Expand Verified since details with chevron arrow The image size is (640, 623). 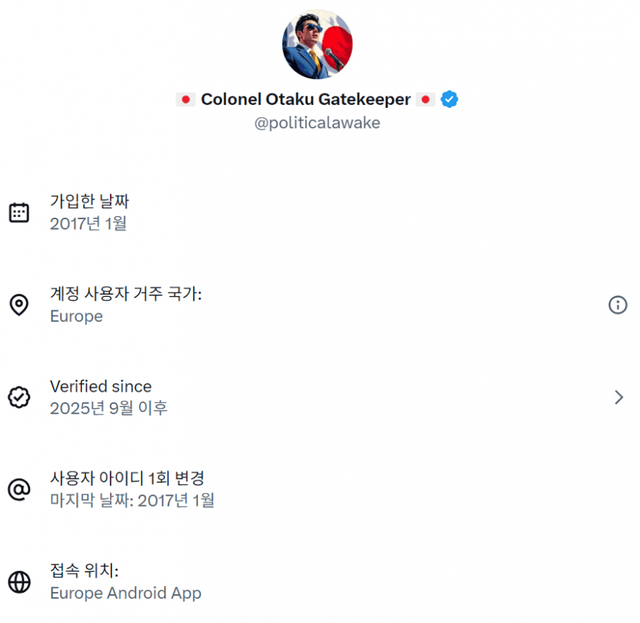[619, 397]
